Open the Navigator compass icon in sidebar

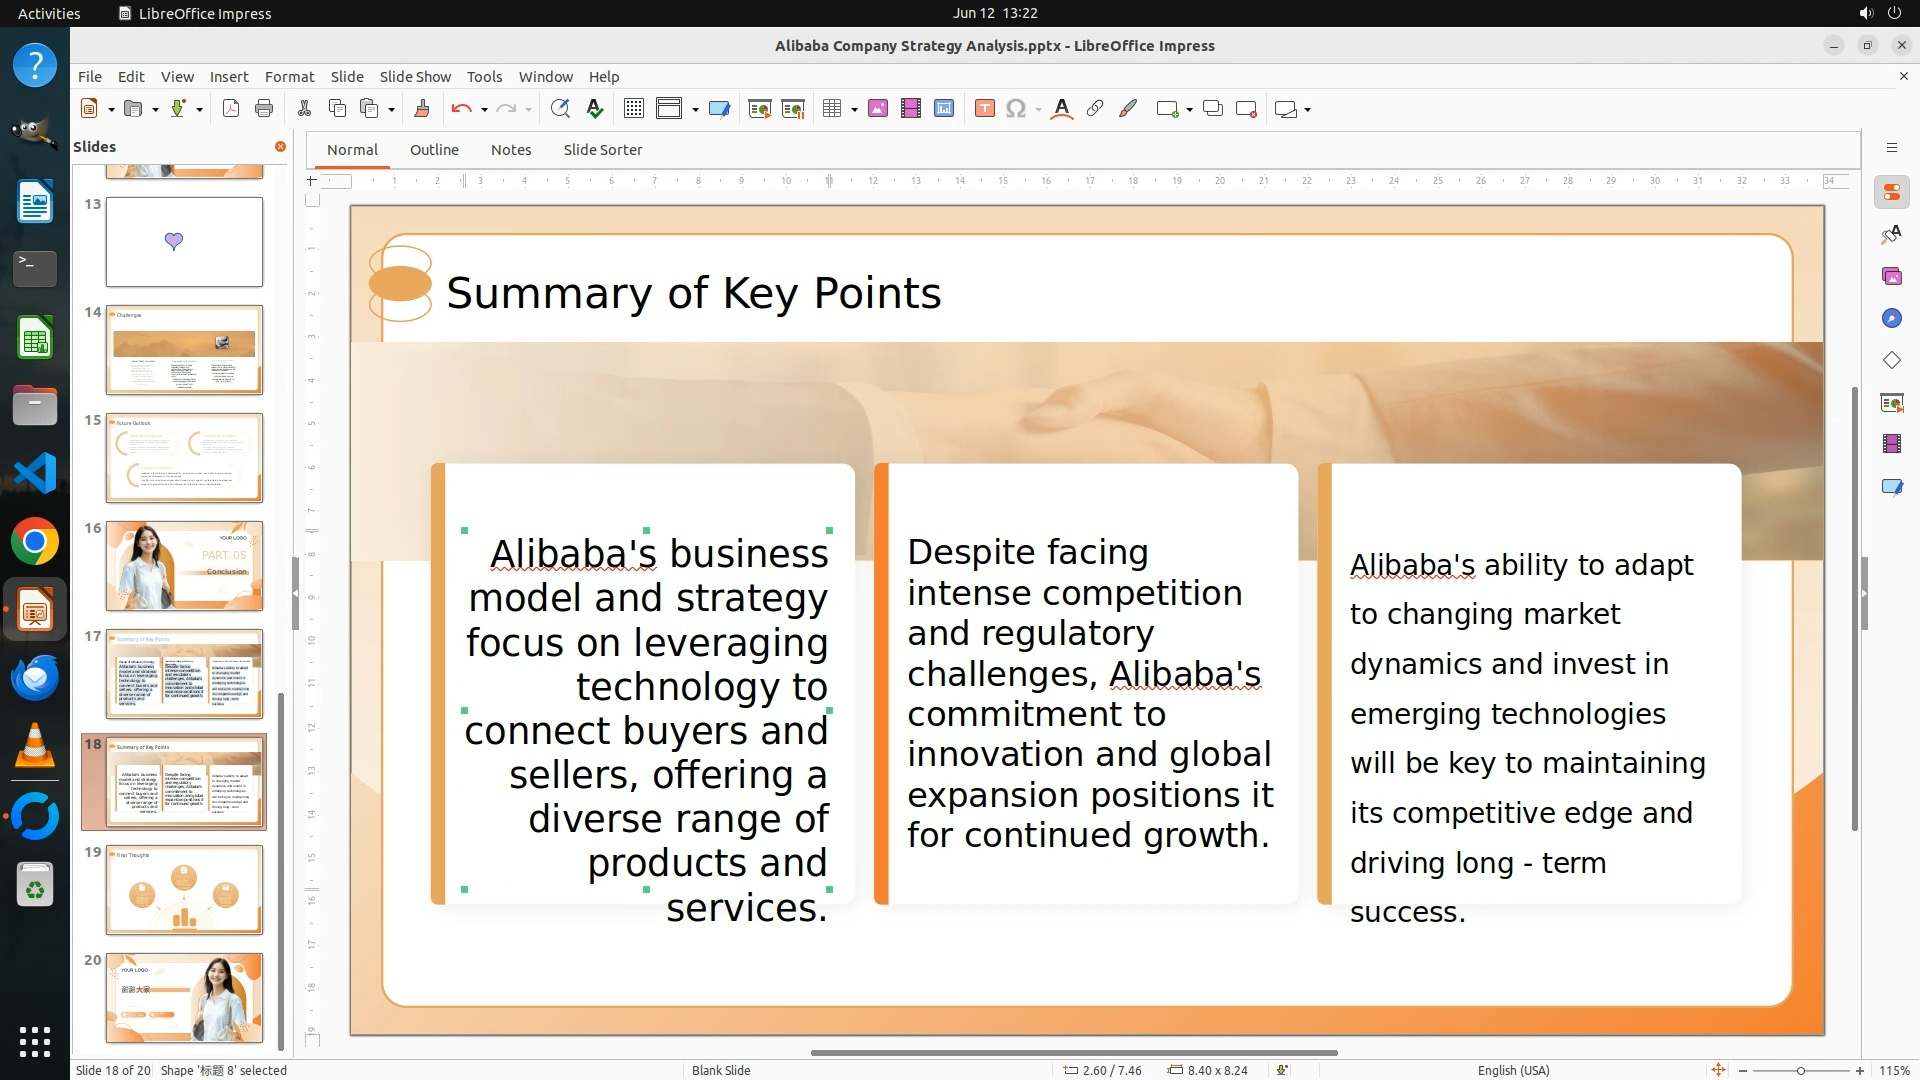1891,318
